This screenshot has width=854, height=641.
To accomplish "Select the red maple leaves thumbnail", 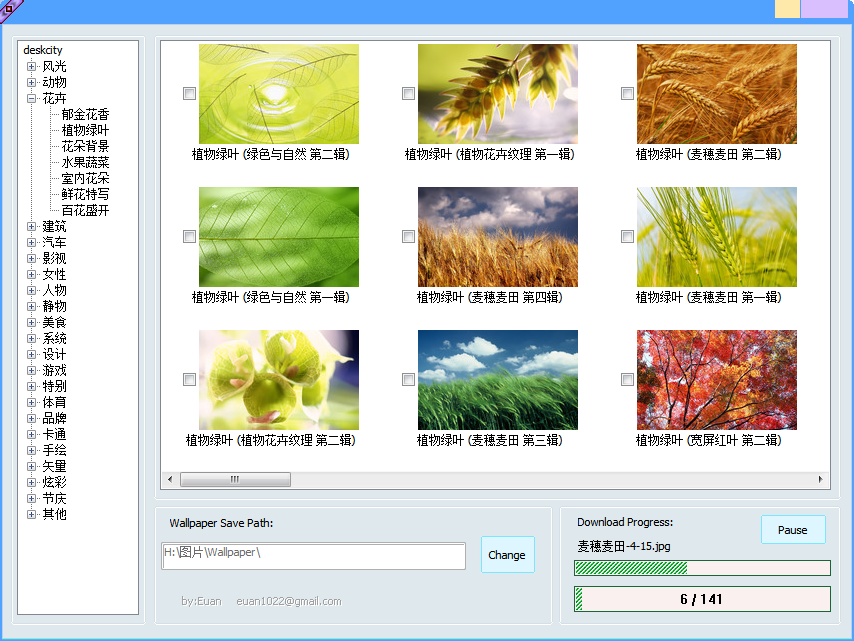I will tap(716, 379).
